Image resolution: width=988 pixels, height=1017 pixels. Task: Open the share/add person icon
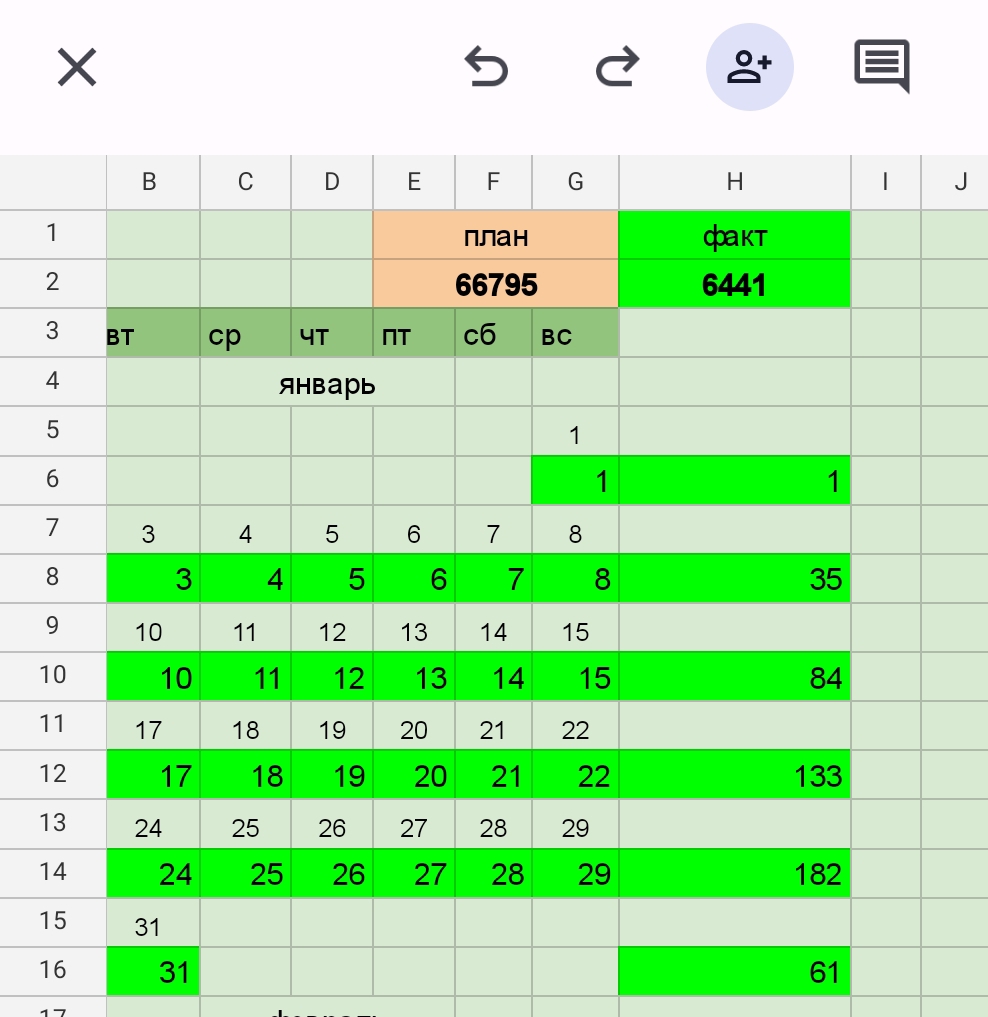click(x=749, y=67)
